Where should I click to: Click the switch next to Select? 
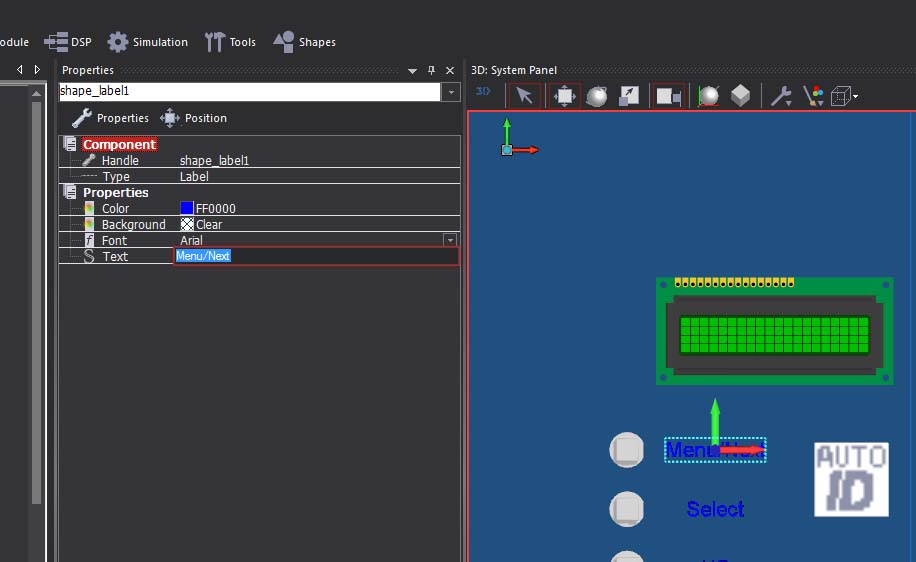(x=627, y=509)
